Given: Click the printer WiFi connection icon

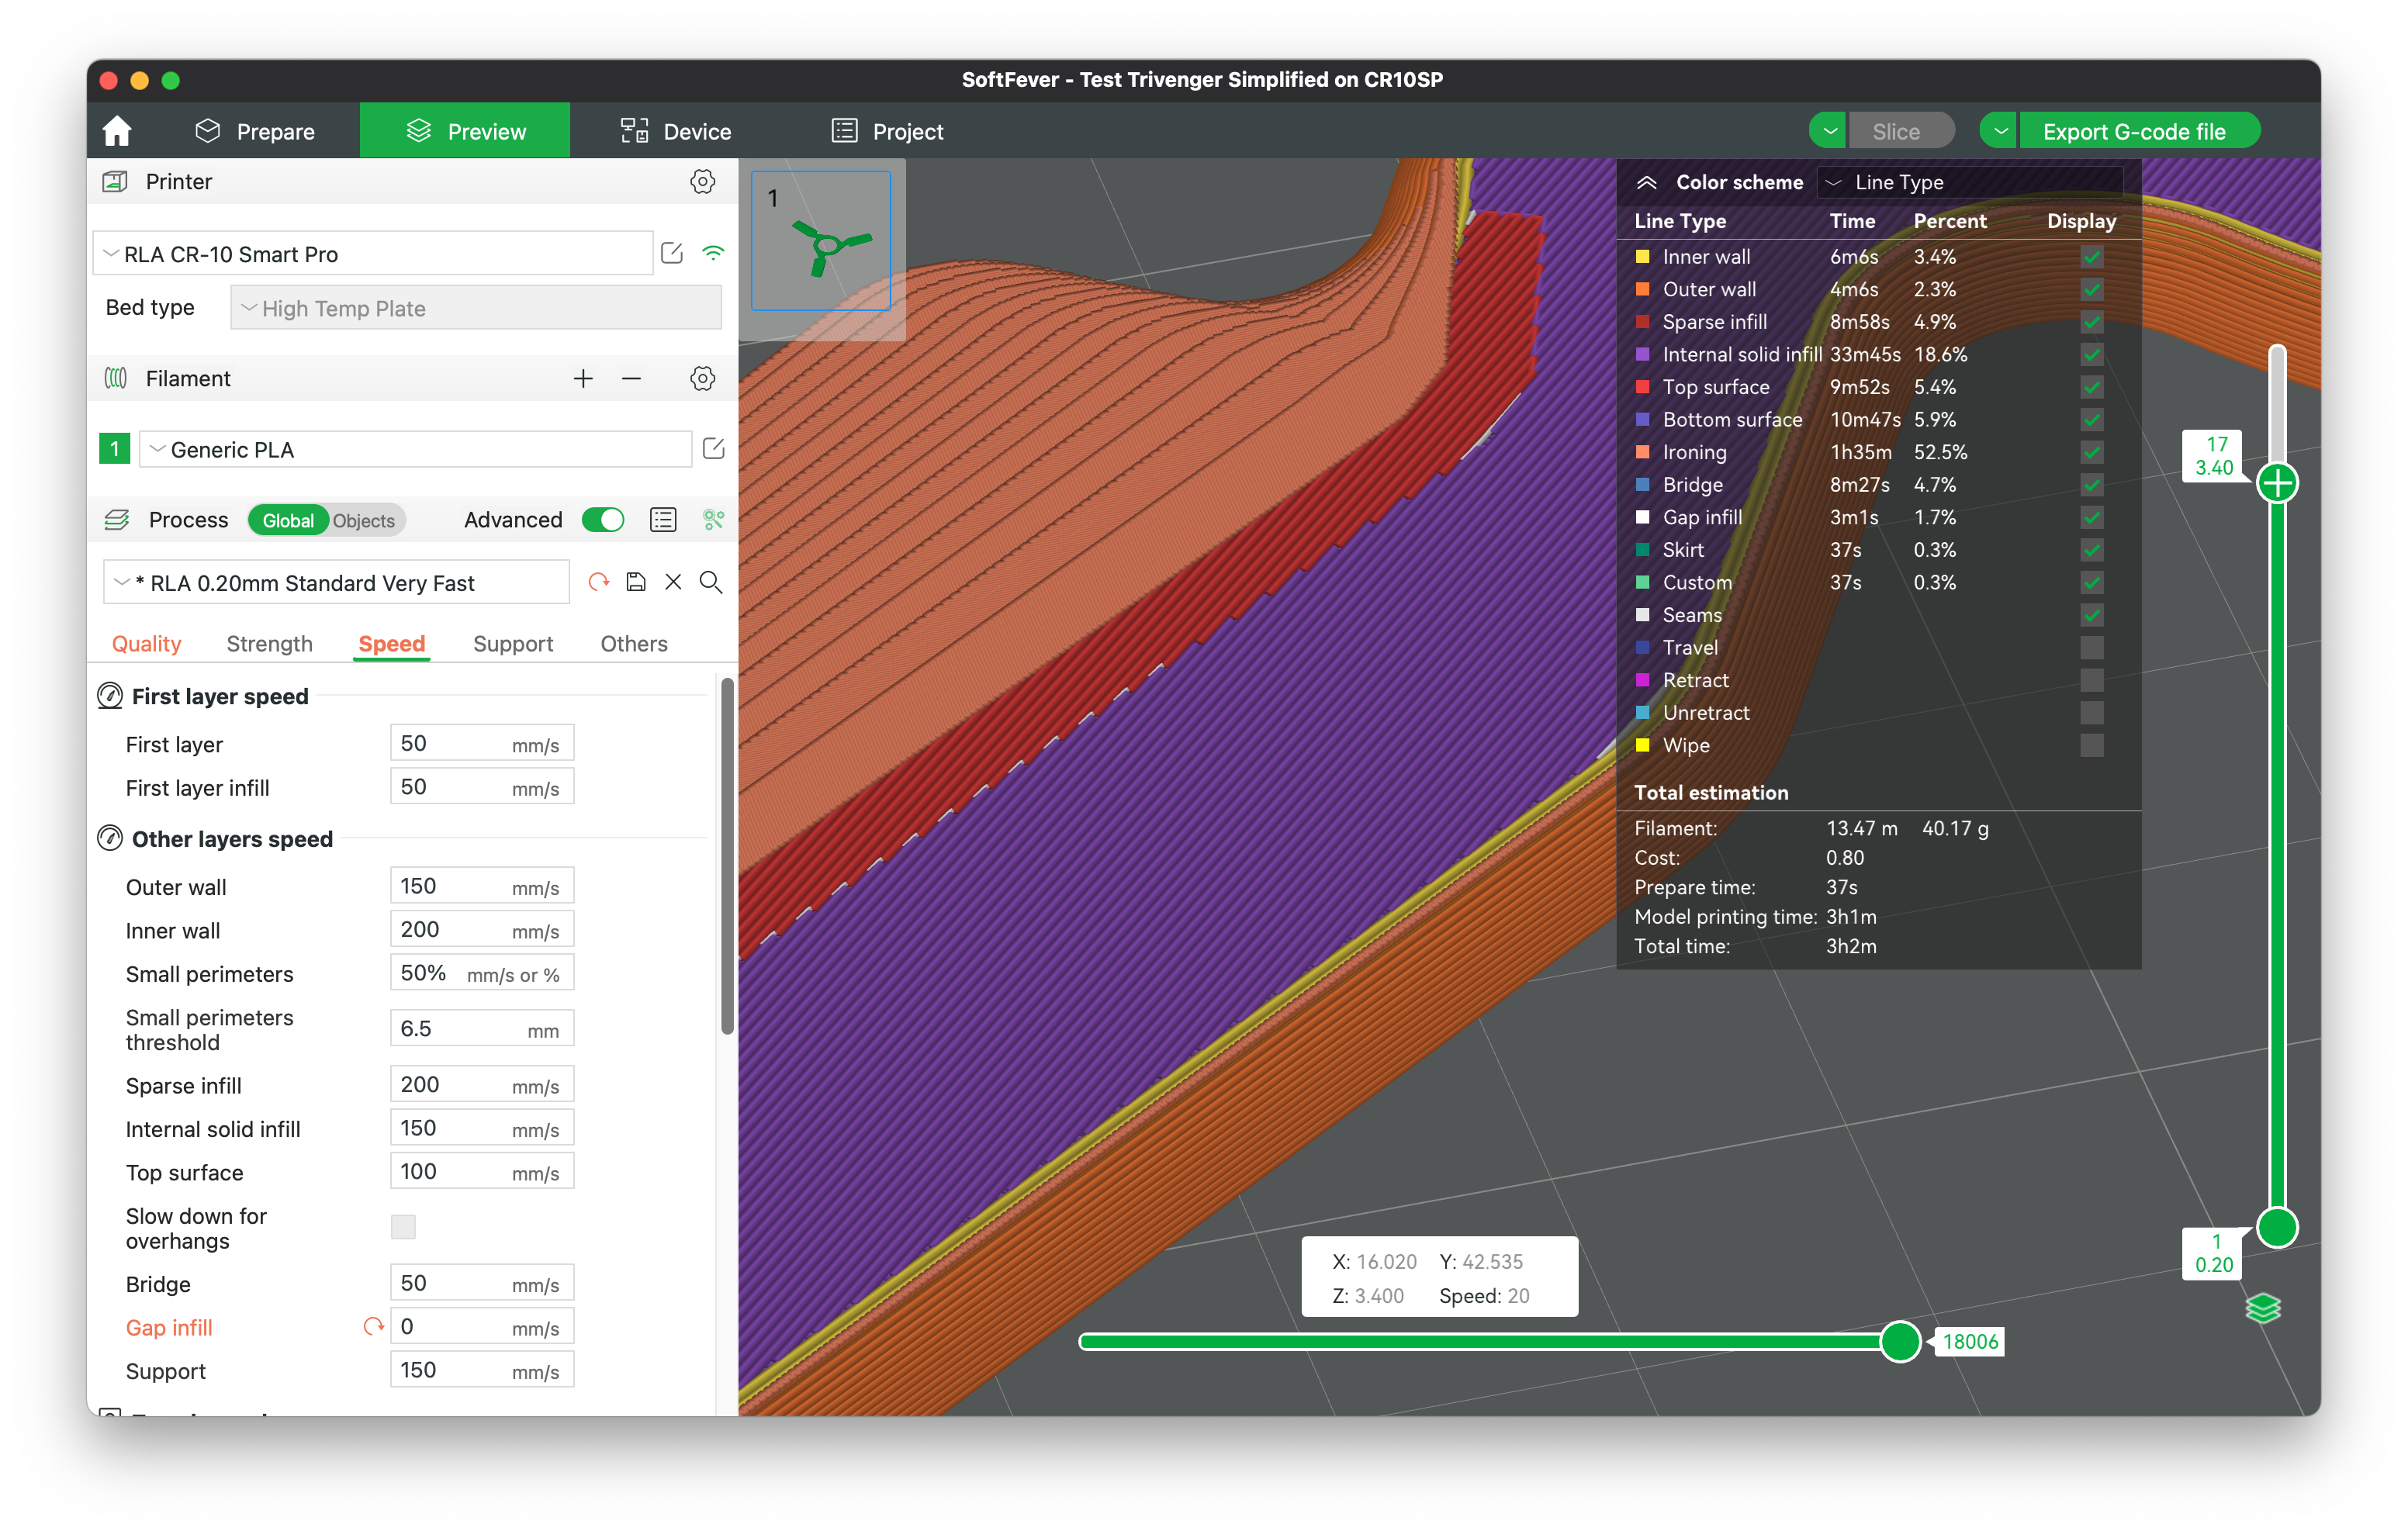Looking at the screenshot, I should tap(713, 253).
